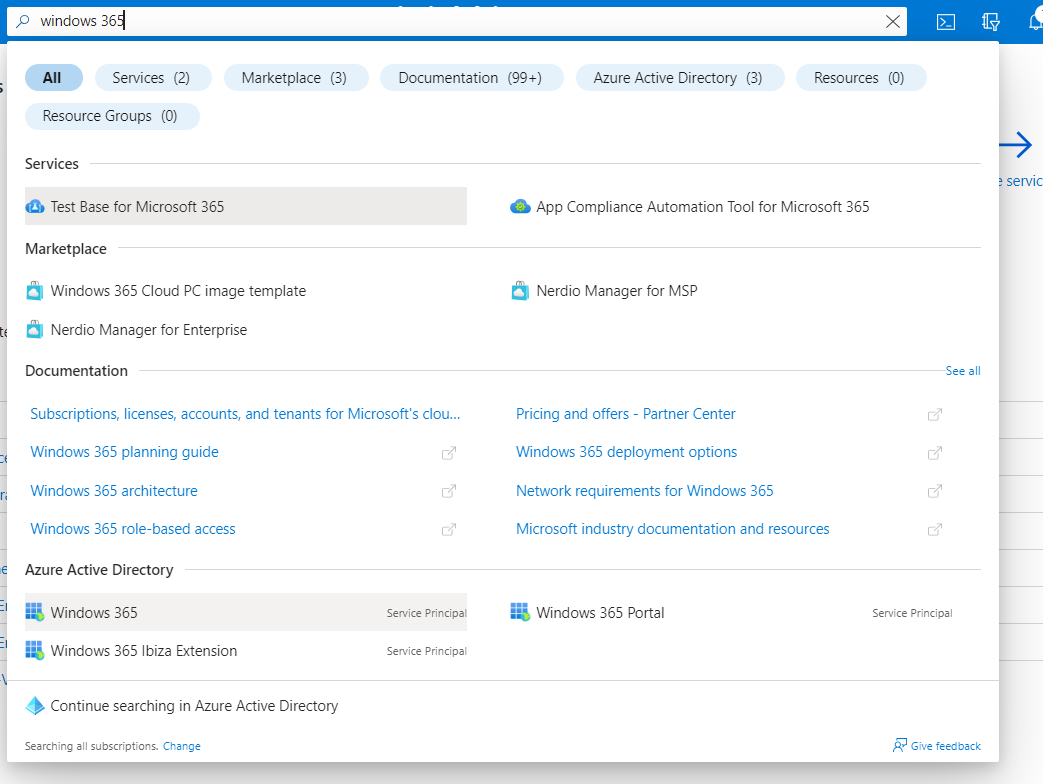Switch to the Marketplace filter tab
Image resolution: width=1043 pixels, height=784 pixels.
[296, 77]
